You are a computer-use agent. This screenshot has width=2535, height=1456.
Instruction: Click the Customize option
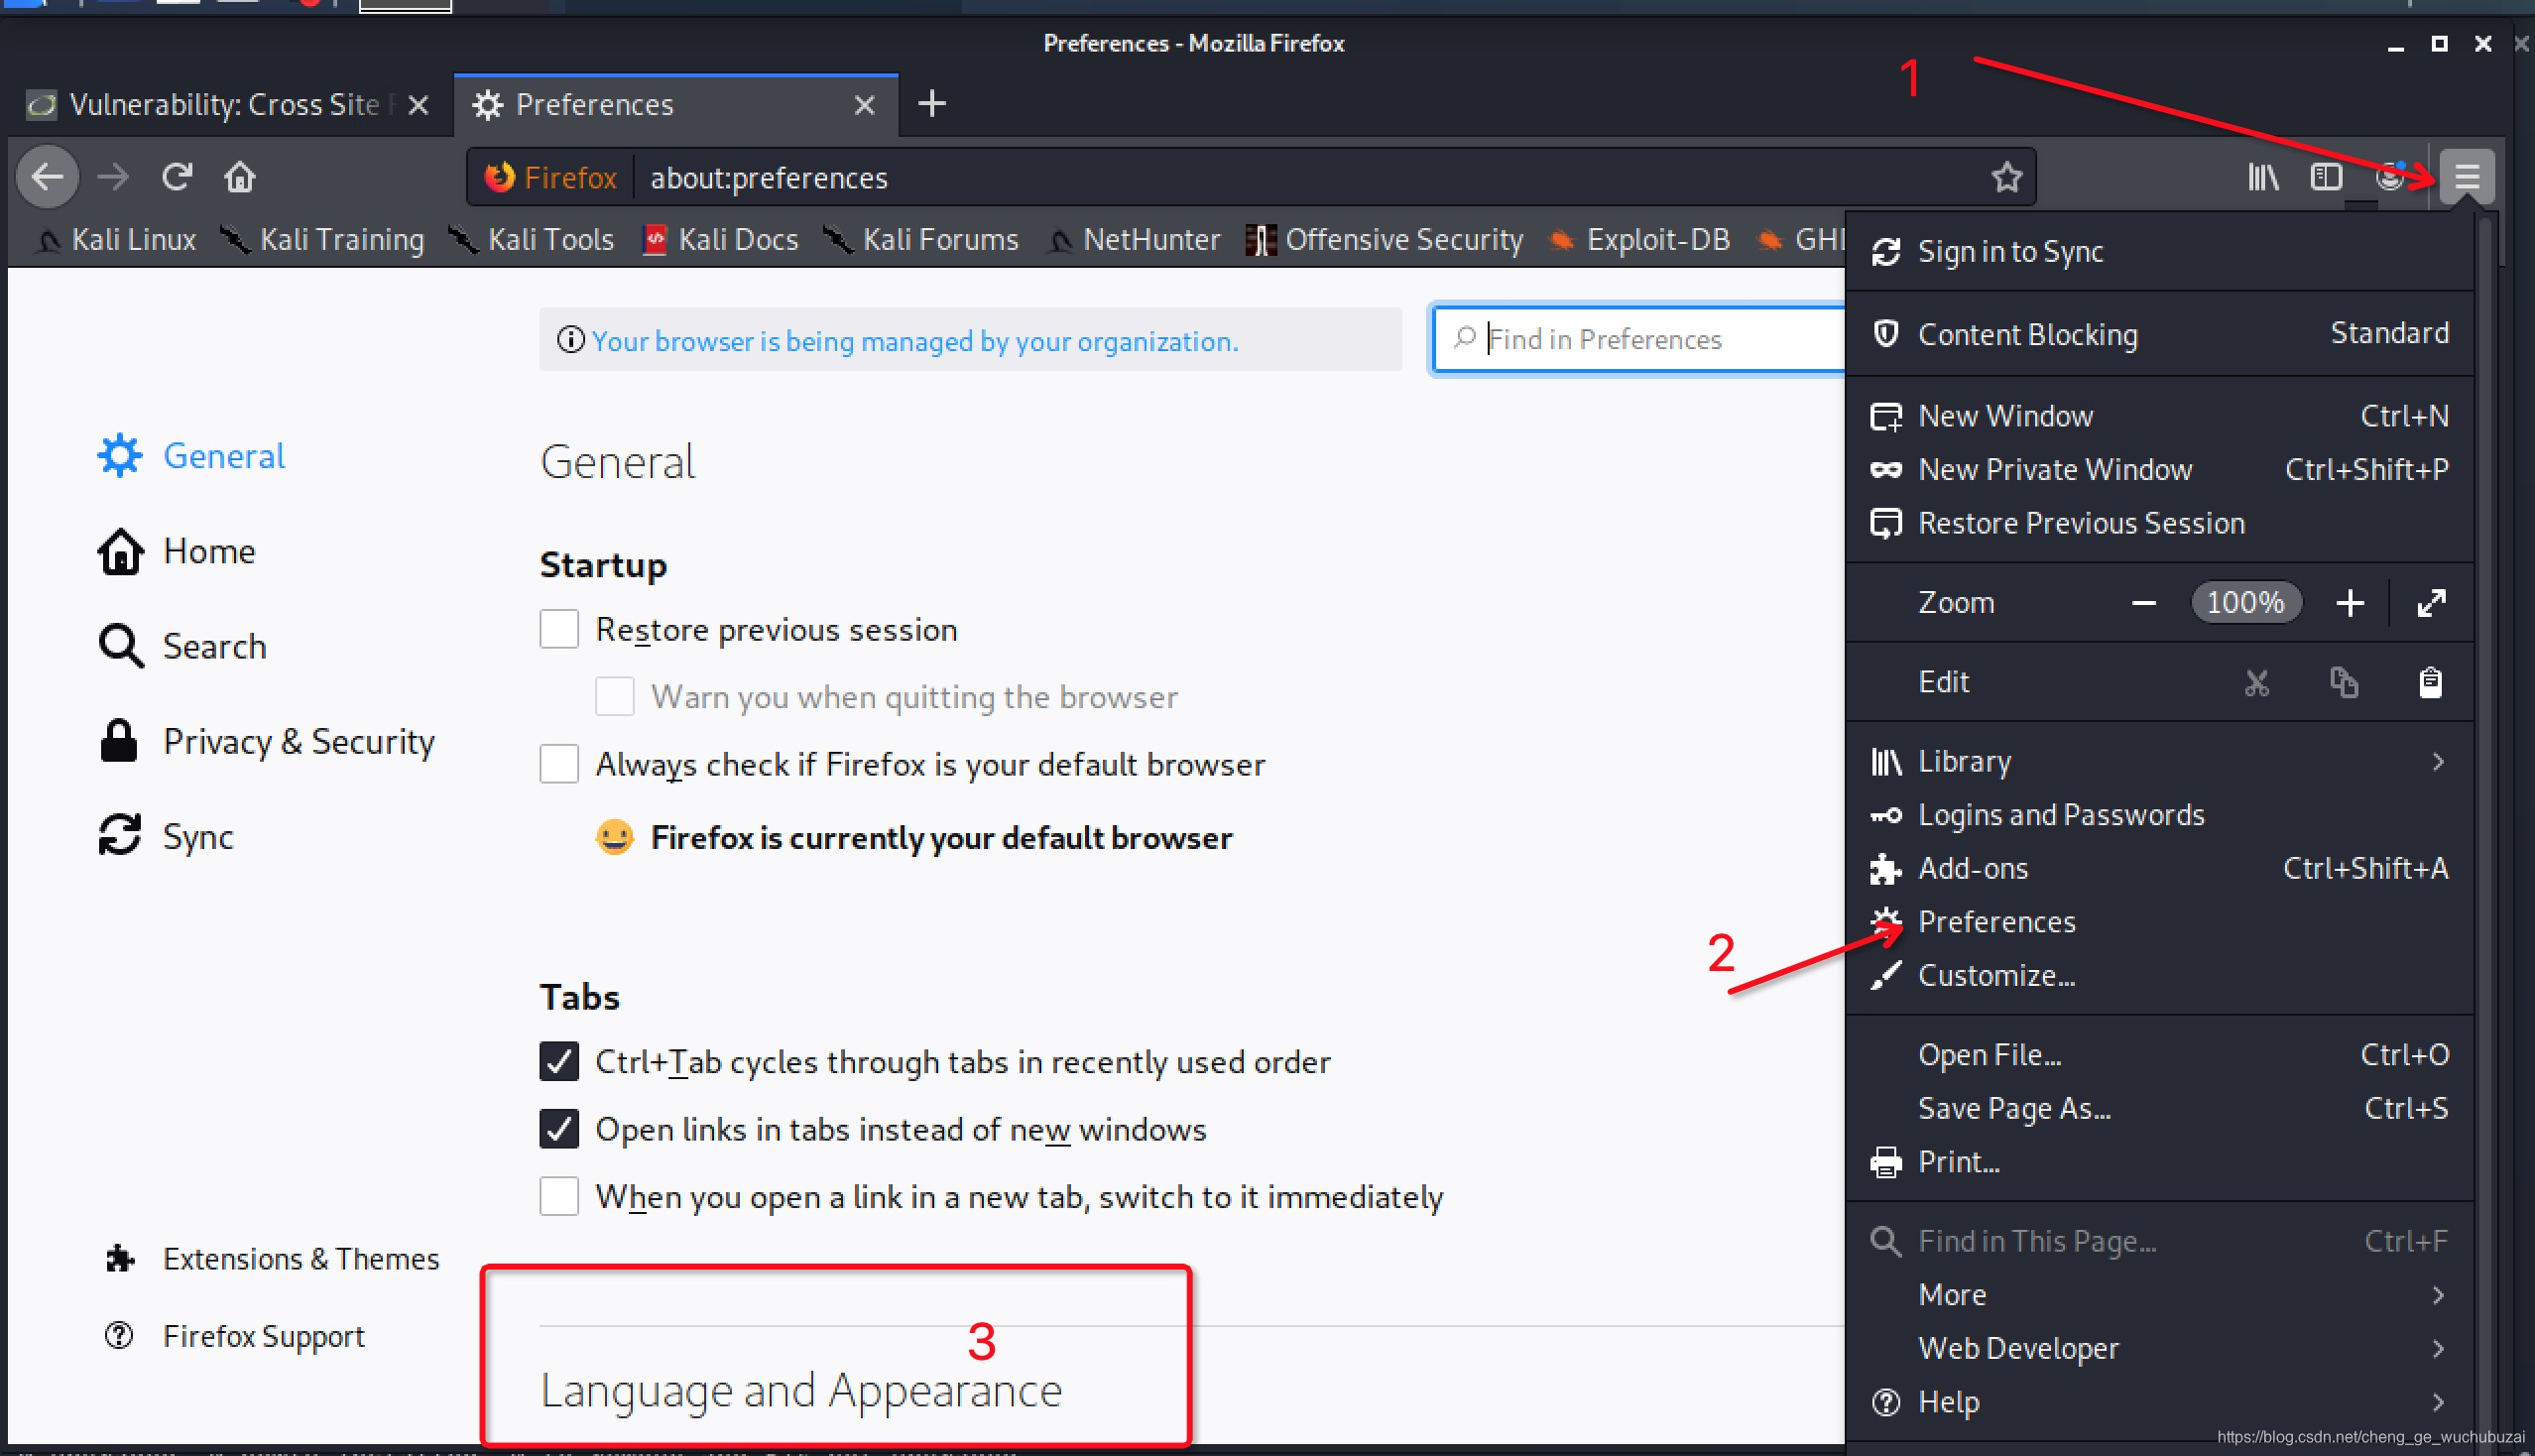tap(1993, 974)
